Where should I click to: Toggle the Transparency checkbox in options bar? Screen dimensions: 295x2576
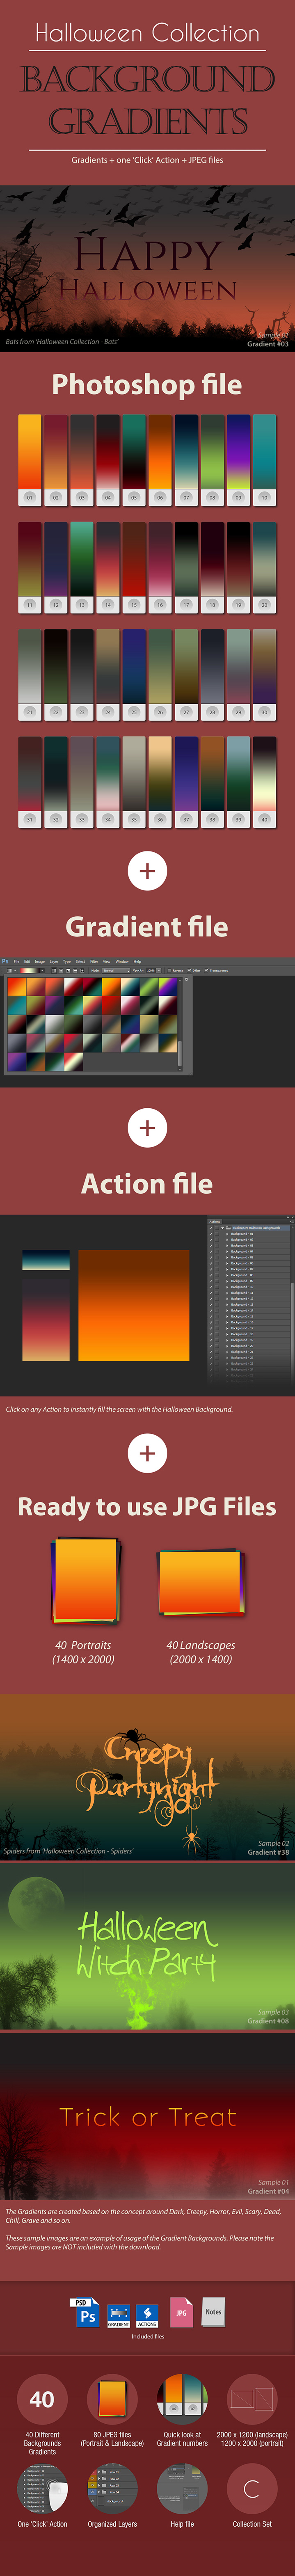(x=207, y=970)
